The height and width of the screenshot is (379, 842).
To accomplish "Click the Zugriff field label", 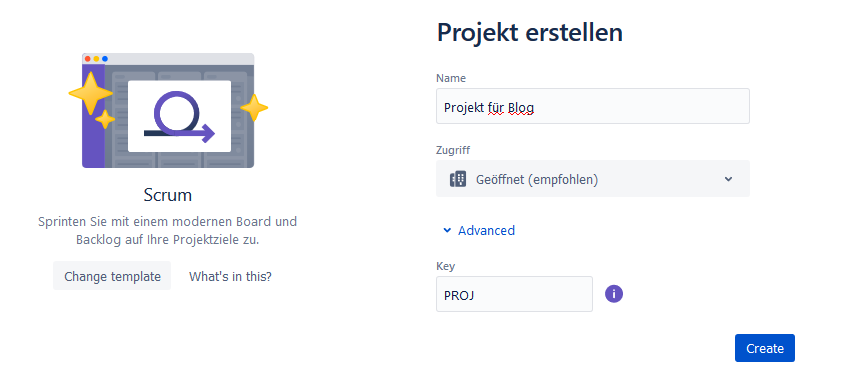I will click(x=453, y=150).
